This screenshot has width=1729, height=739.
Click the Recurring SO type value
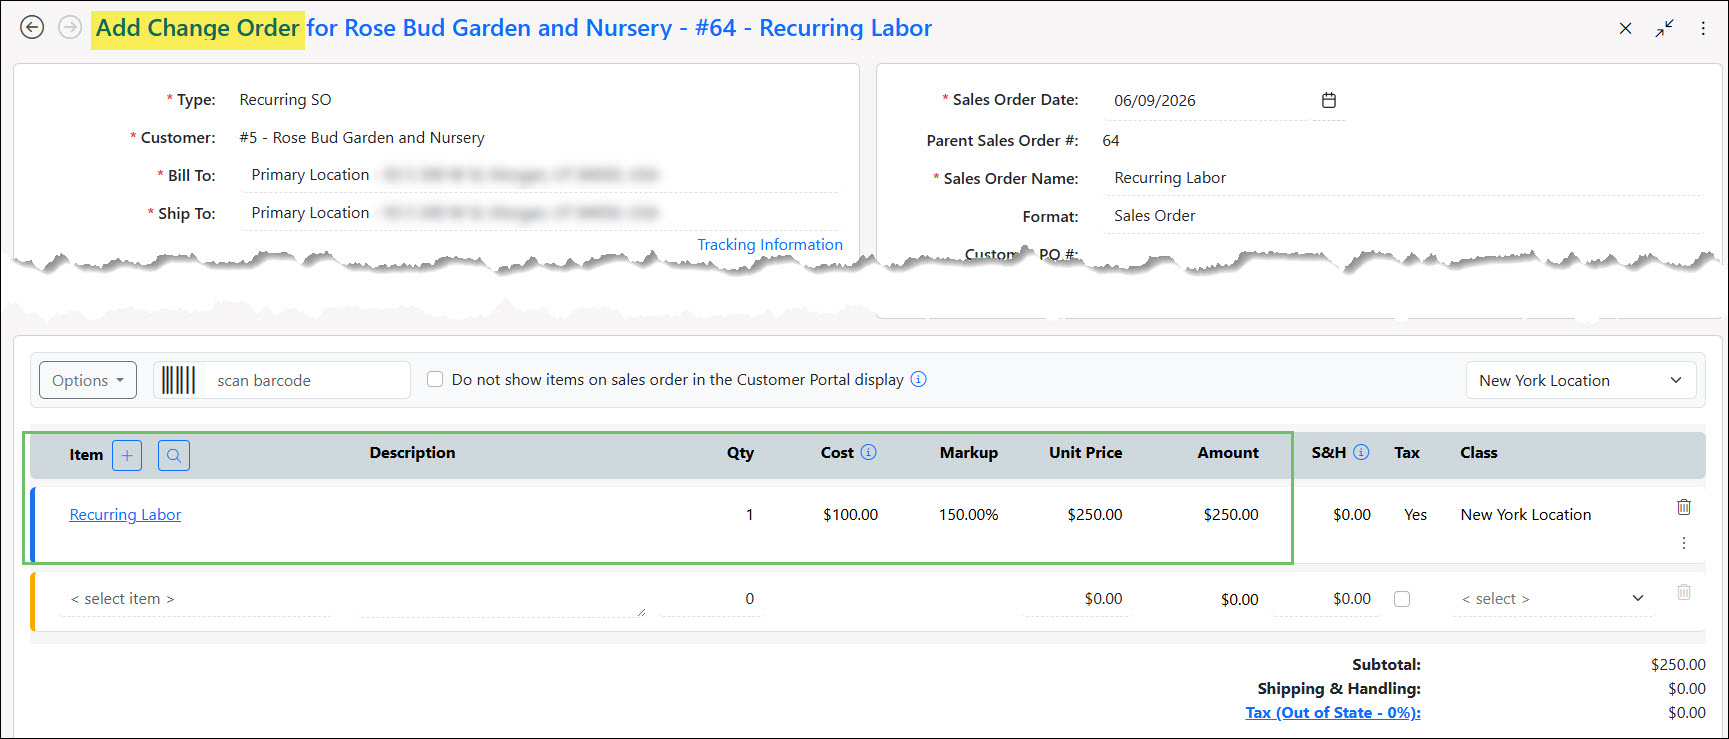[x=285, y=100]
